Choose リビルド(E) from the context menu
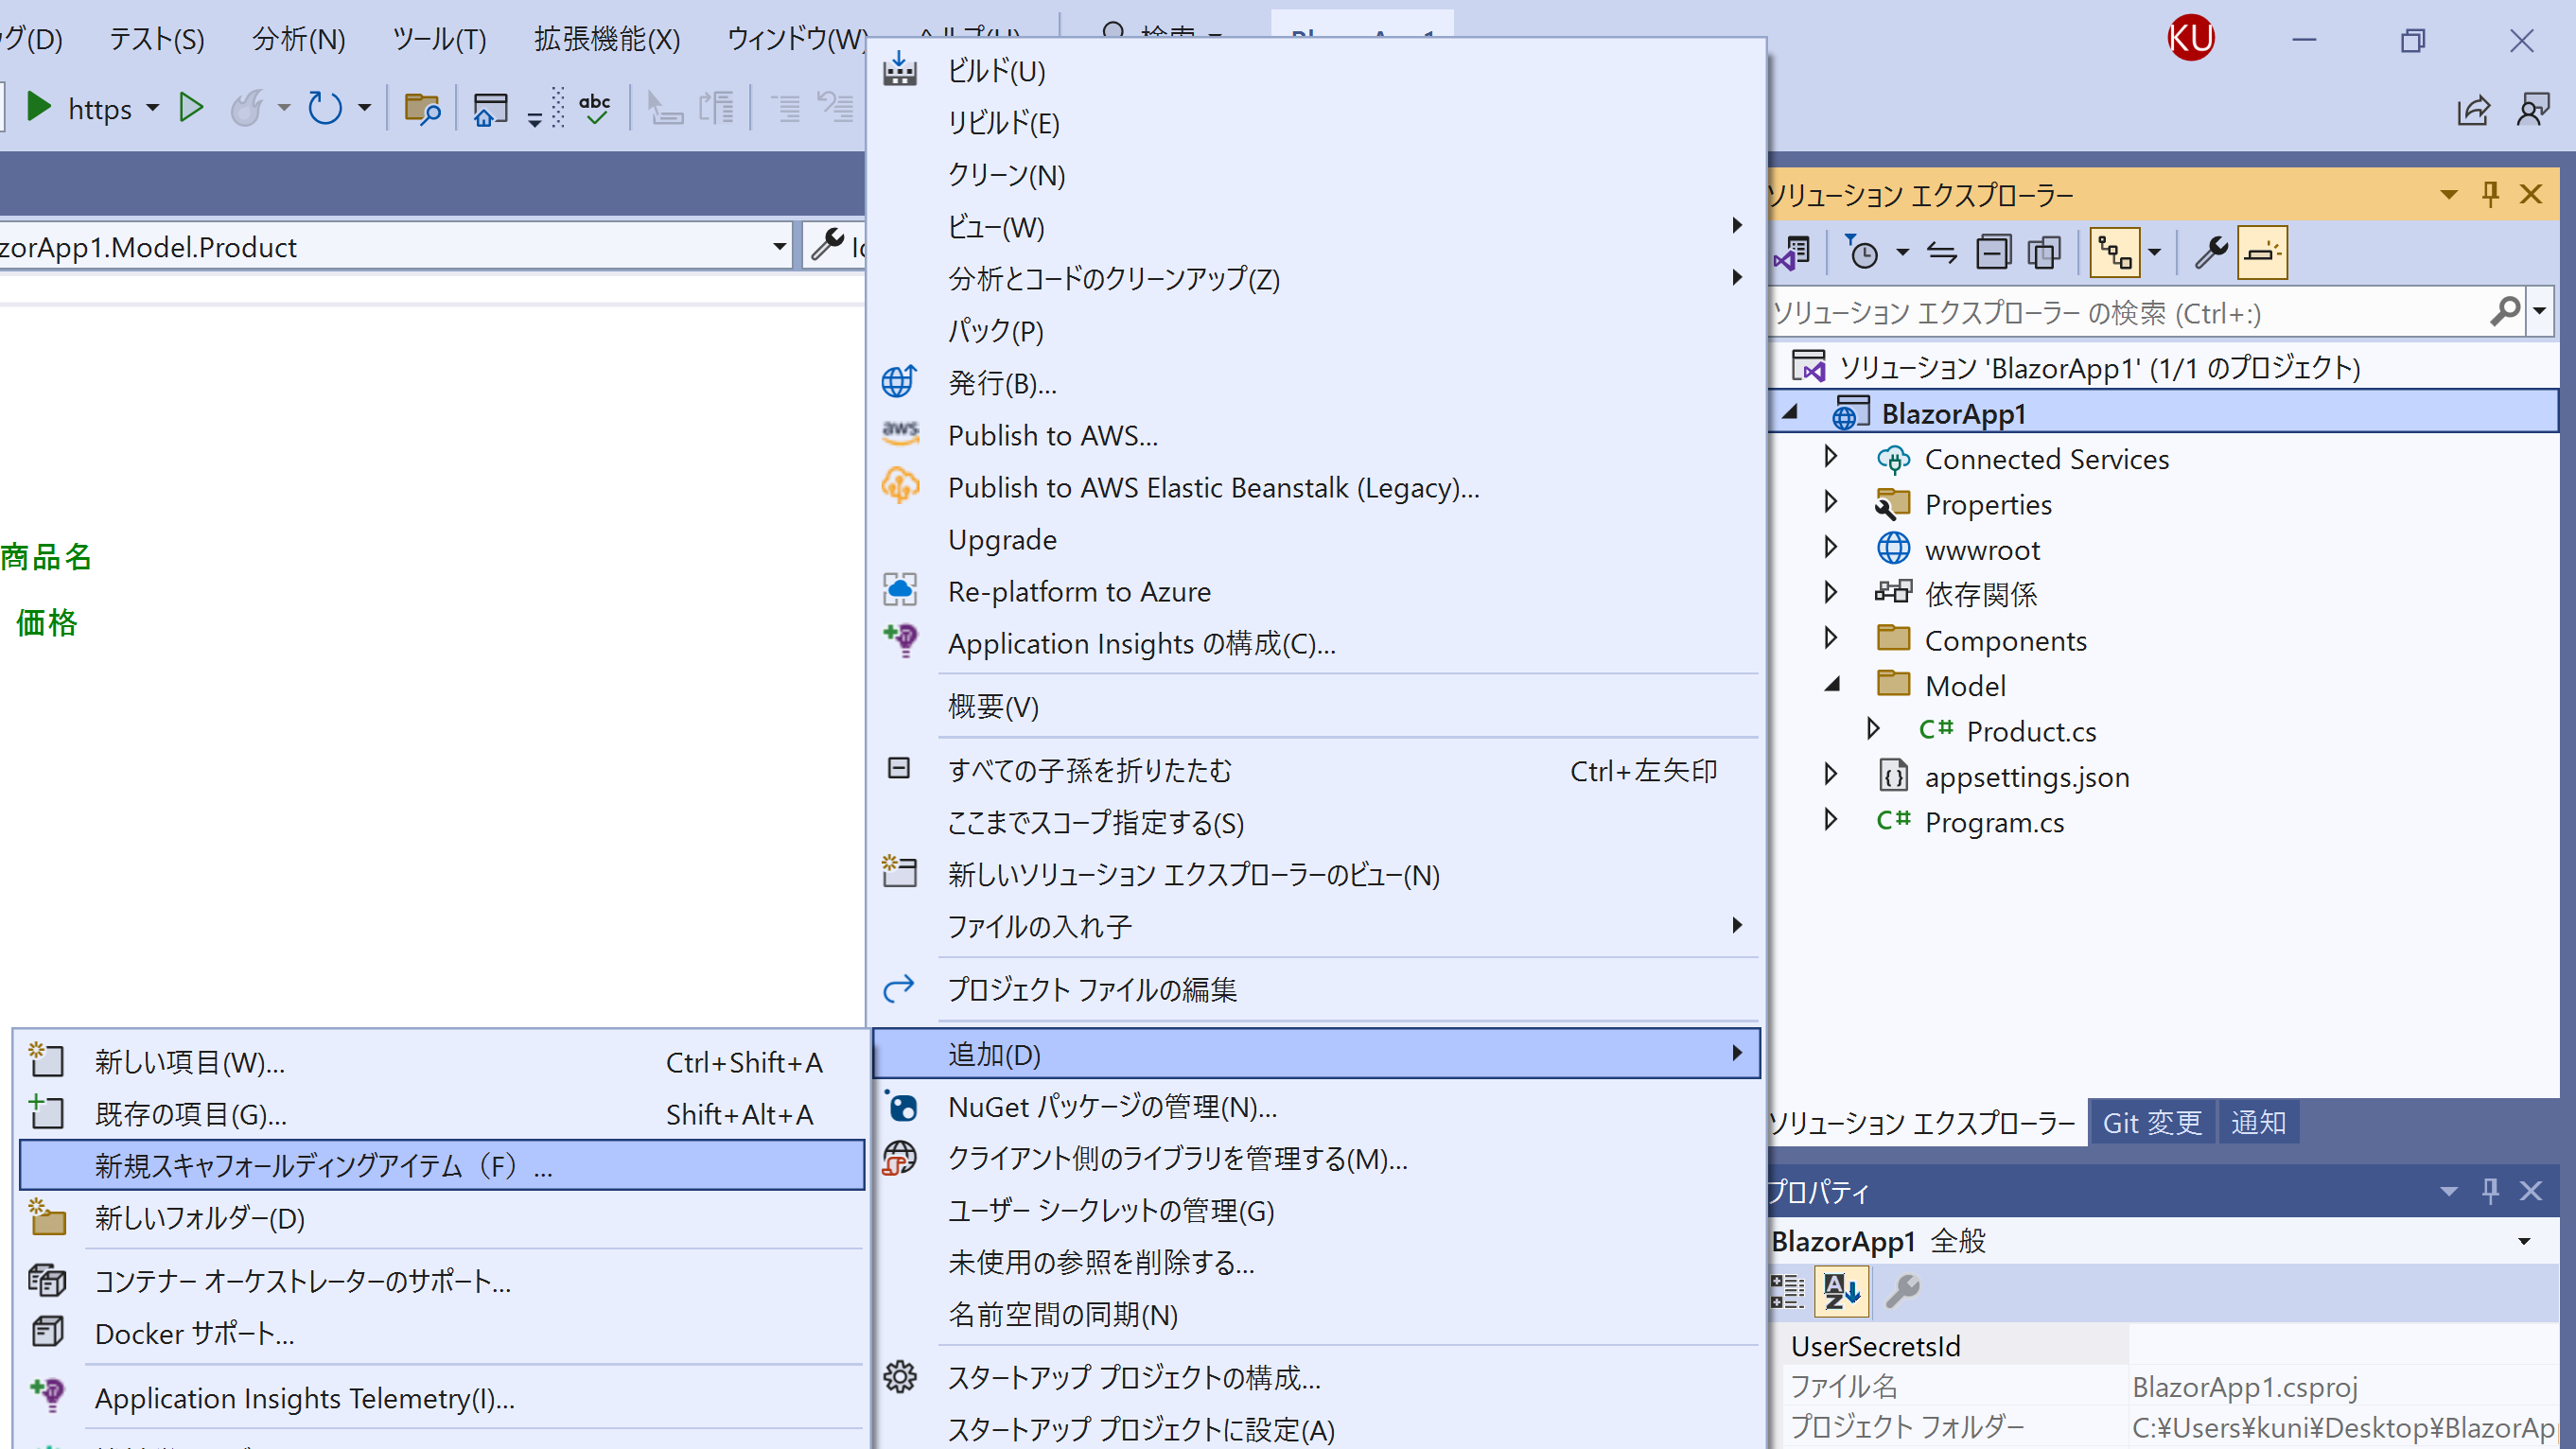This screenshot has width=2576, height=1449. point(1317,123)
